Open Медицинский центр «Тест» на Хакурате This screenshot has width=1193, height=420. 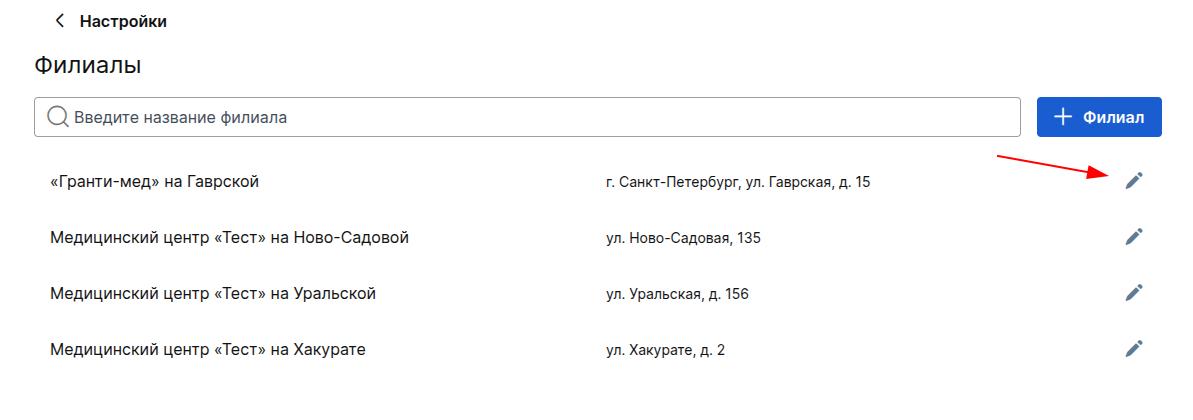(x=208, y=349)
